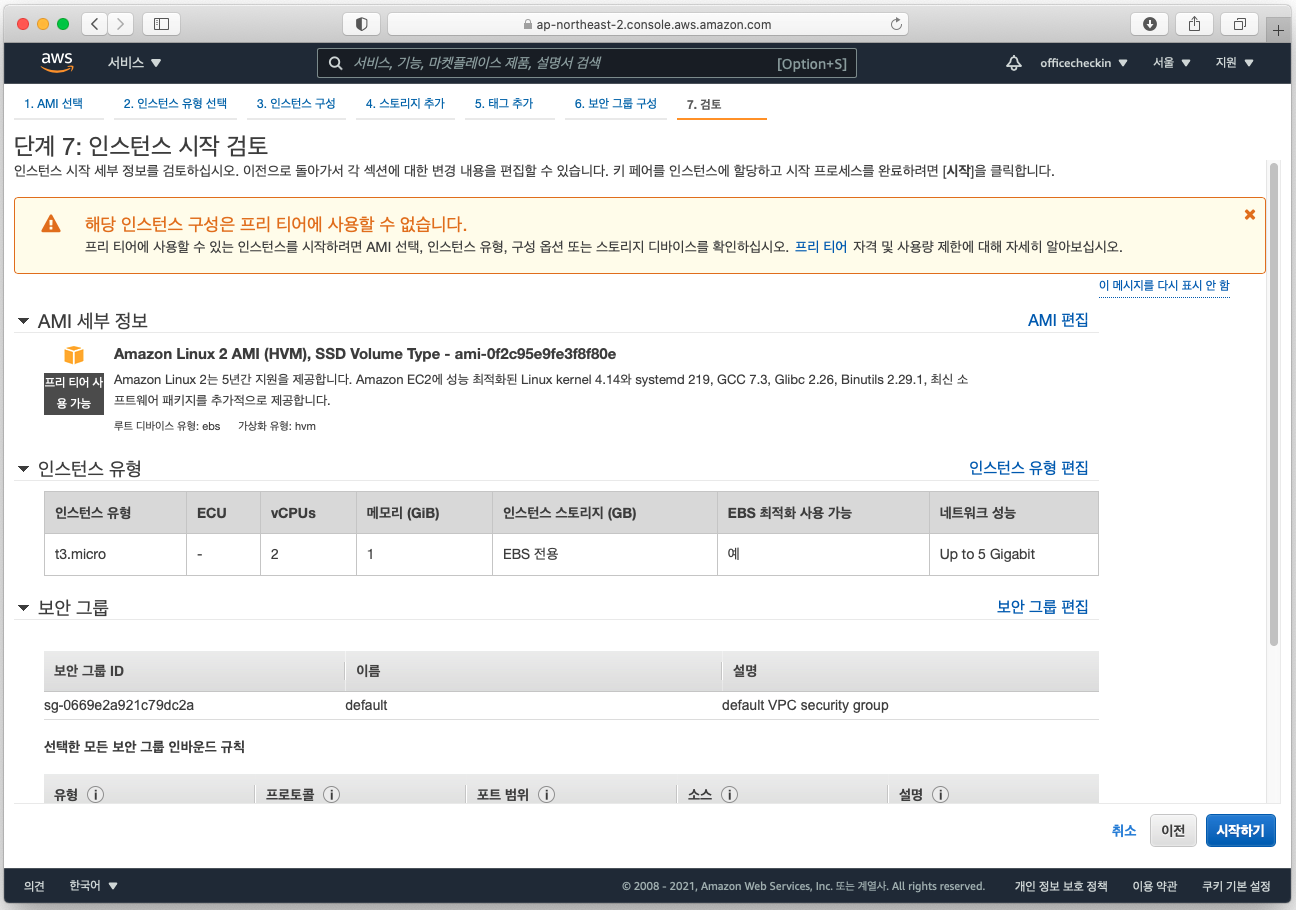
Task: Go to step 4. 스토리지 추가
Action: (x=405, y=104)
